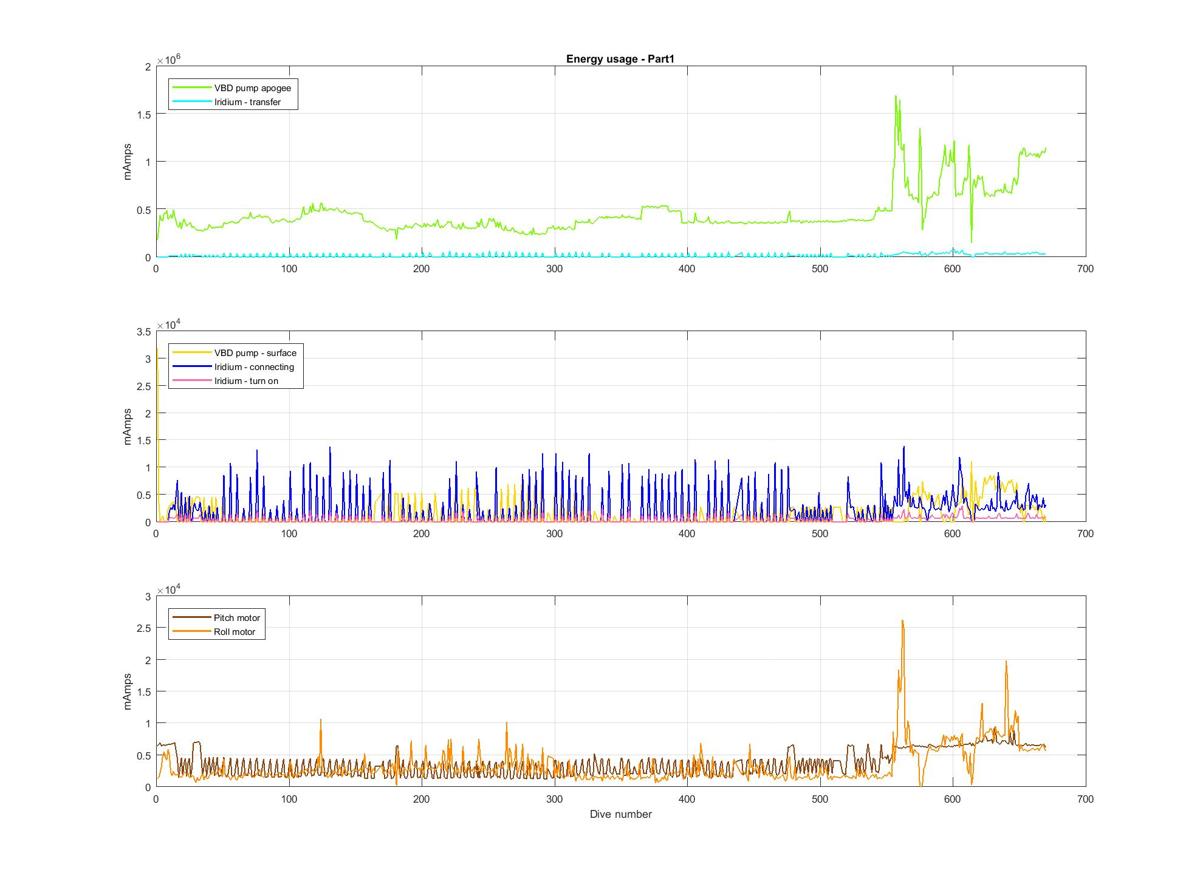
Task: Click the yellow line sample beside 'VBD pump - surface'
Action: click(192, 353)
